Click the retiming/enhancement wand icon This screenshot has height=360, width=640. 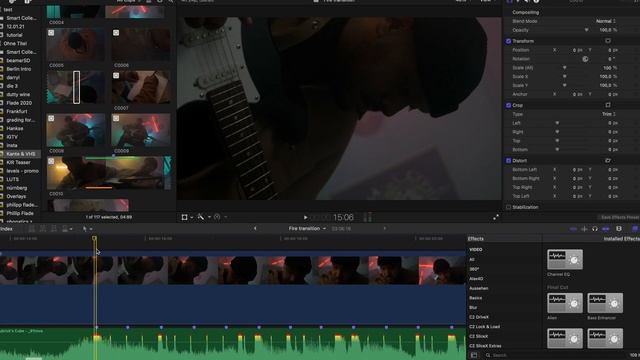[201, 217]
